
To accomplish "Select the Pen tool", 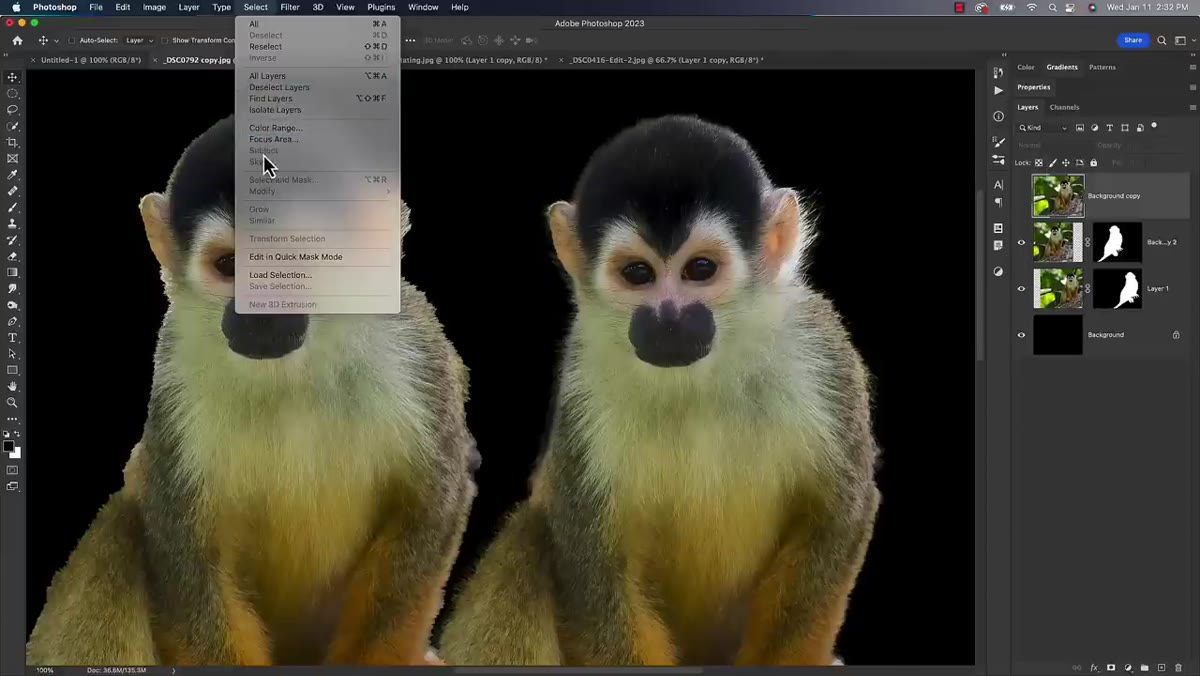I will (x=13, y=321).
